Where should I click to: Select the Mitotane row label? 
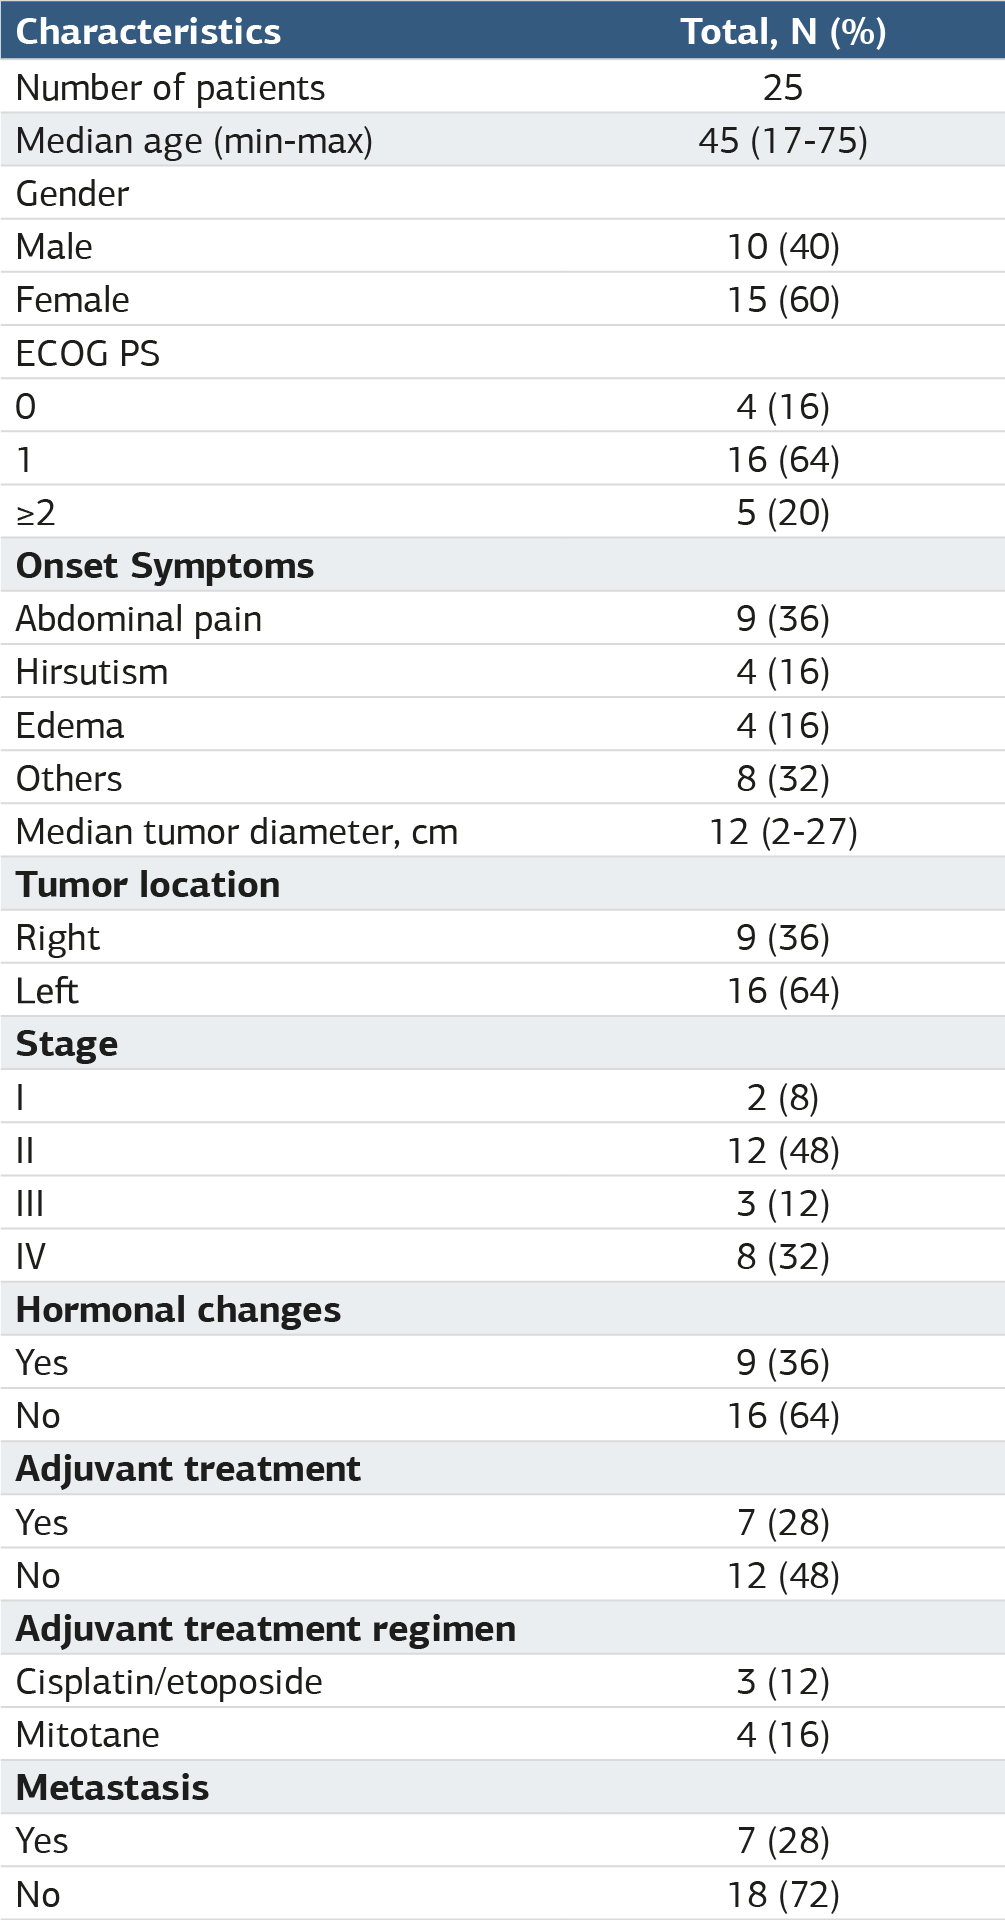88,1735
